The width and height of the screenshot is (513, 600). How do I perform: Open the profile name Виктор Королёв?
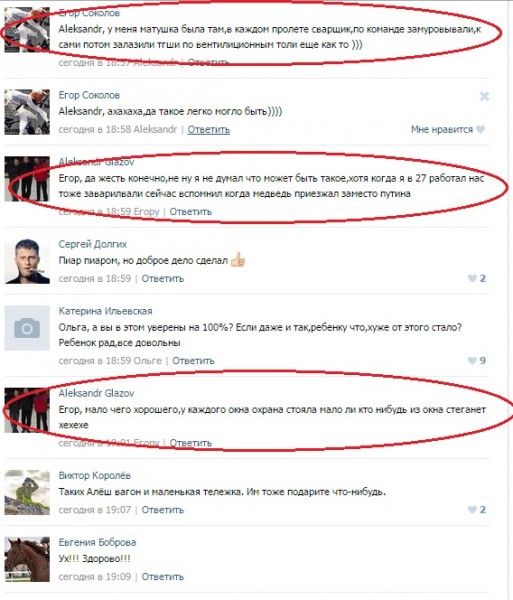click(x=94, y=476)
